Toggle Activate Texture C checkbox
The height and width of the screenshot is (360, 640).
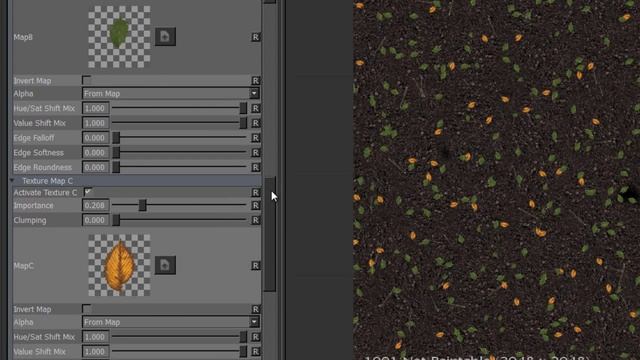tap(87, 192)
